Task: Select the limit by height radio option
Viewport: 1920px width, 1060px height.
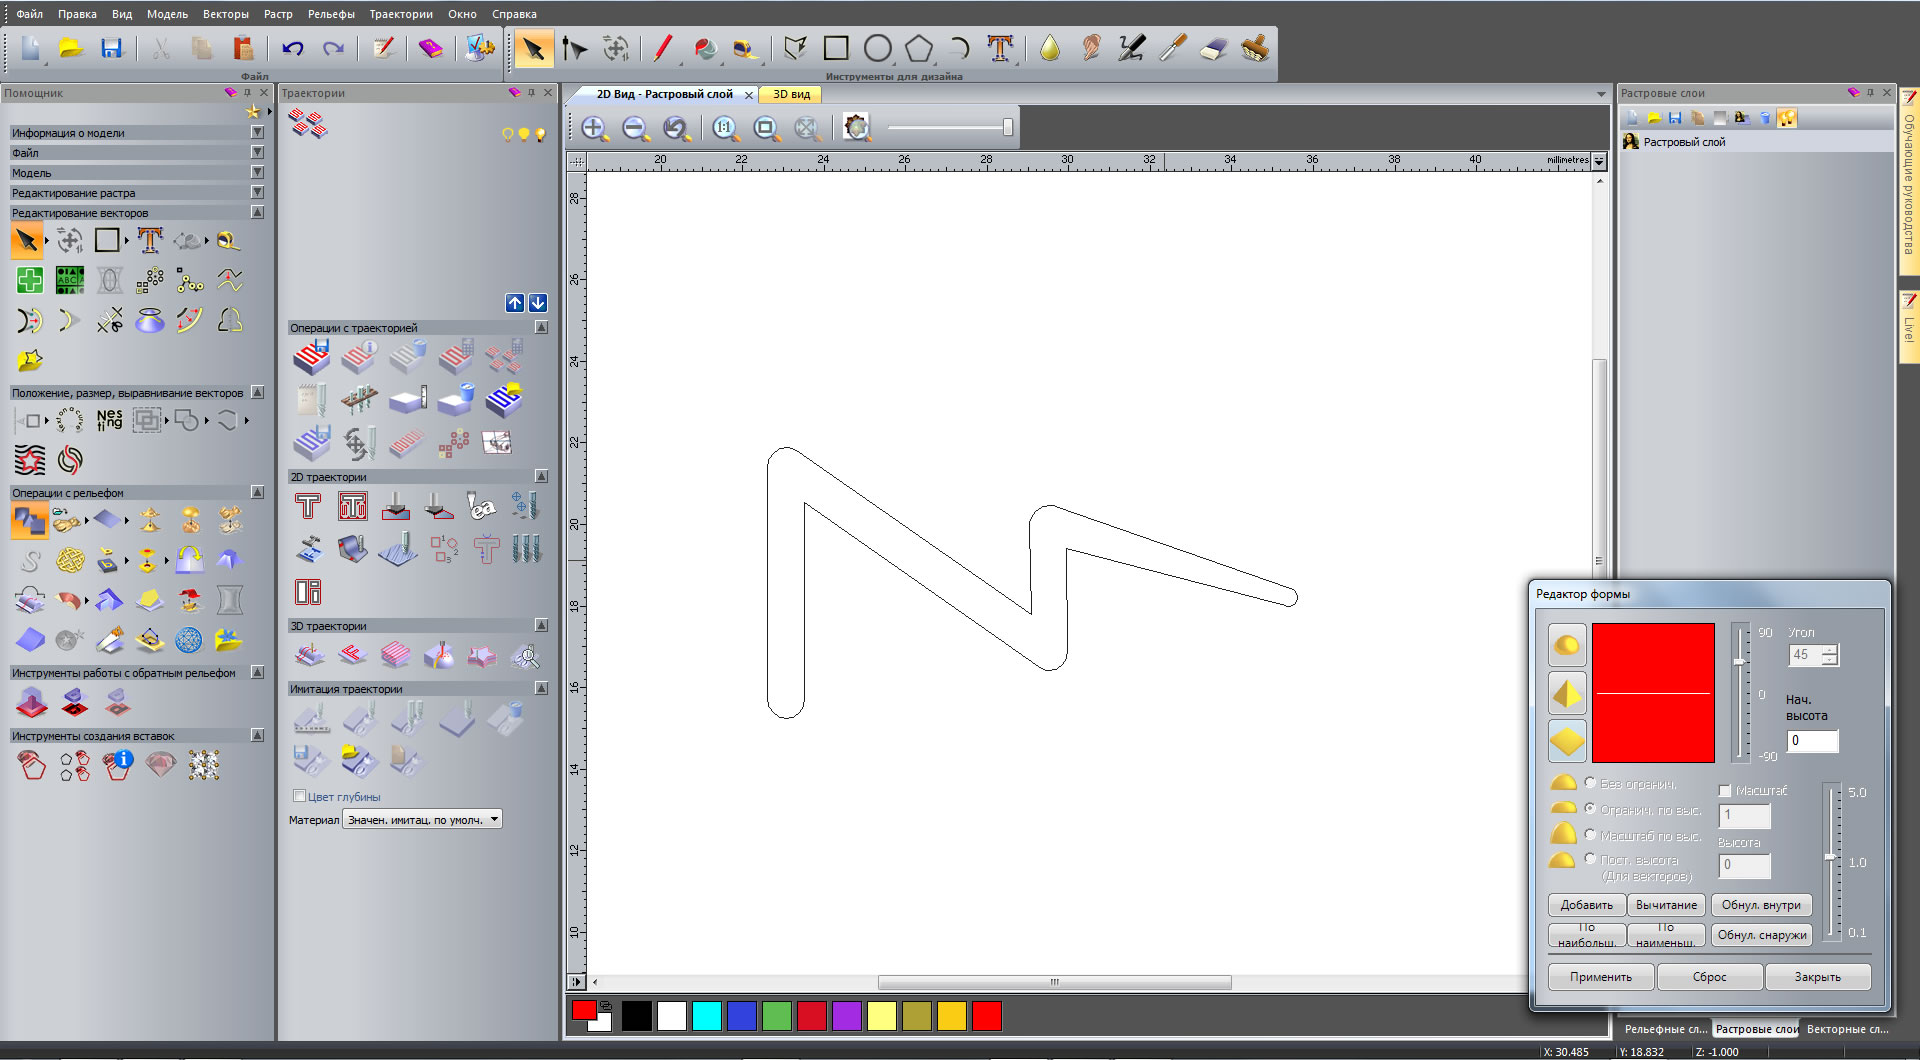Action: (x=1590, y=809)
